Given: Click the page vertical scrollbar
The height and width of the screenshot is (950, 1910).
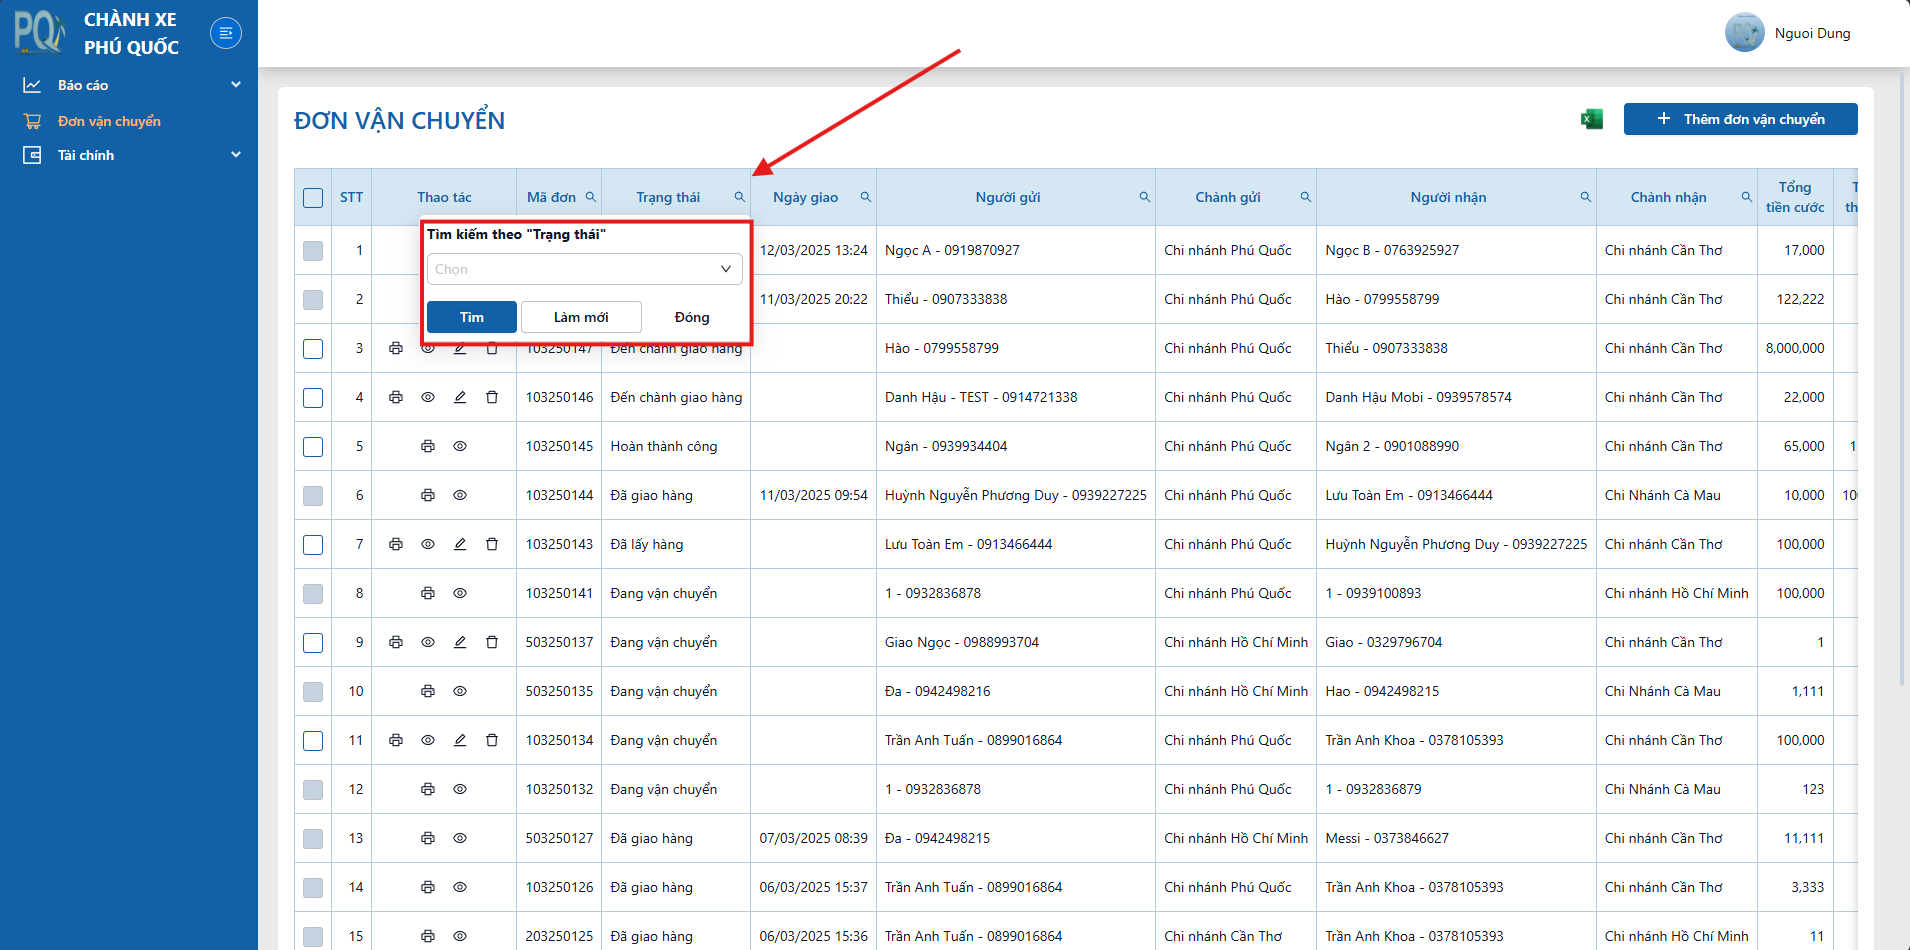Looking at the screenshot, I should point(1903,380).
